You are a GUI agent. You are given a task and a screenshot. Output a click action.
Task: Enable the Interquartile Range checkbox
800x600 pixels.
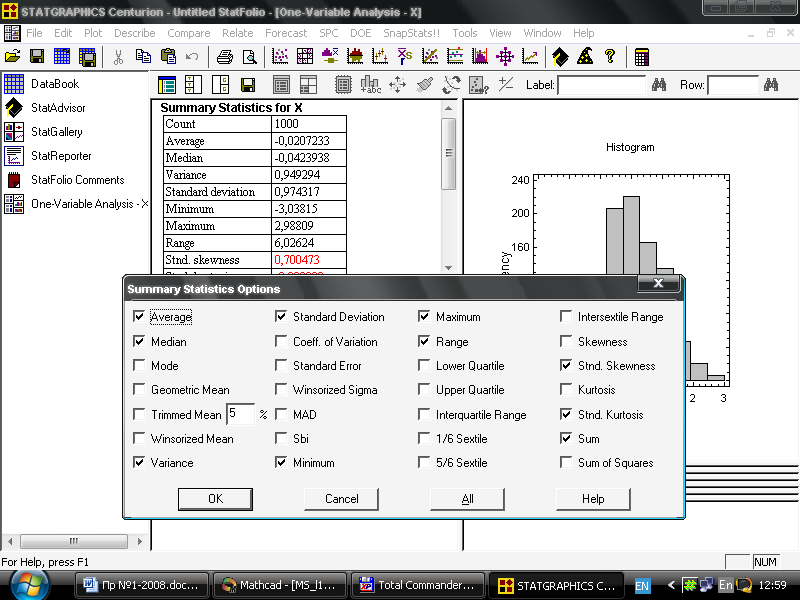coord(423,414)
